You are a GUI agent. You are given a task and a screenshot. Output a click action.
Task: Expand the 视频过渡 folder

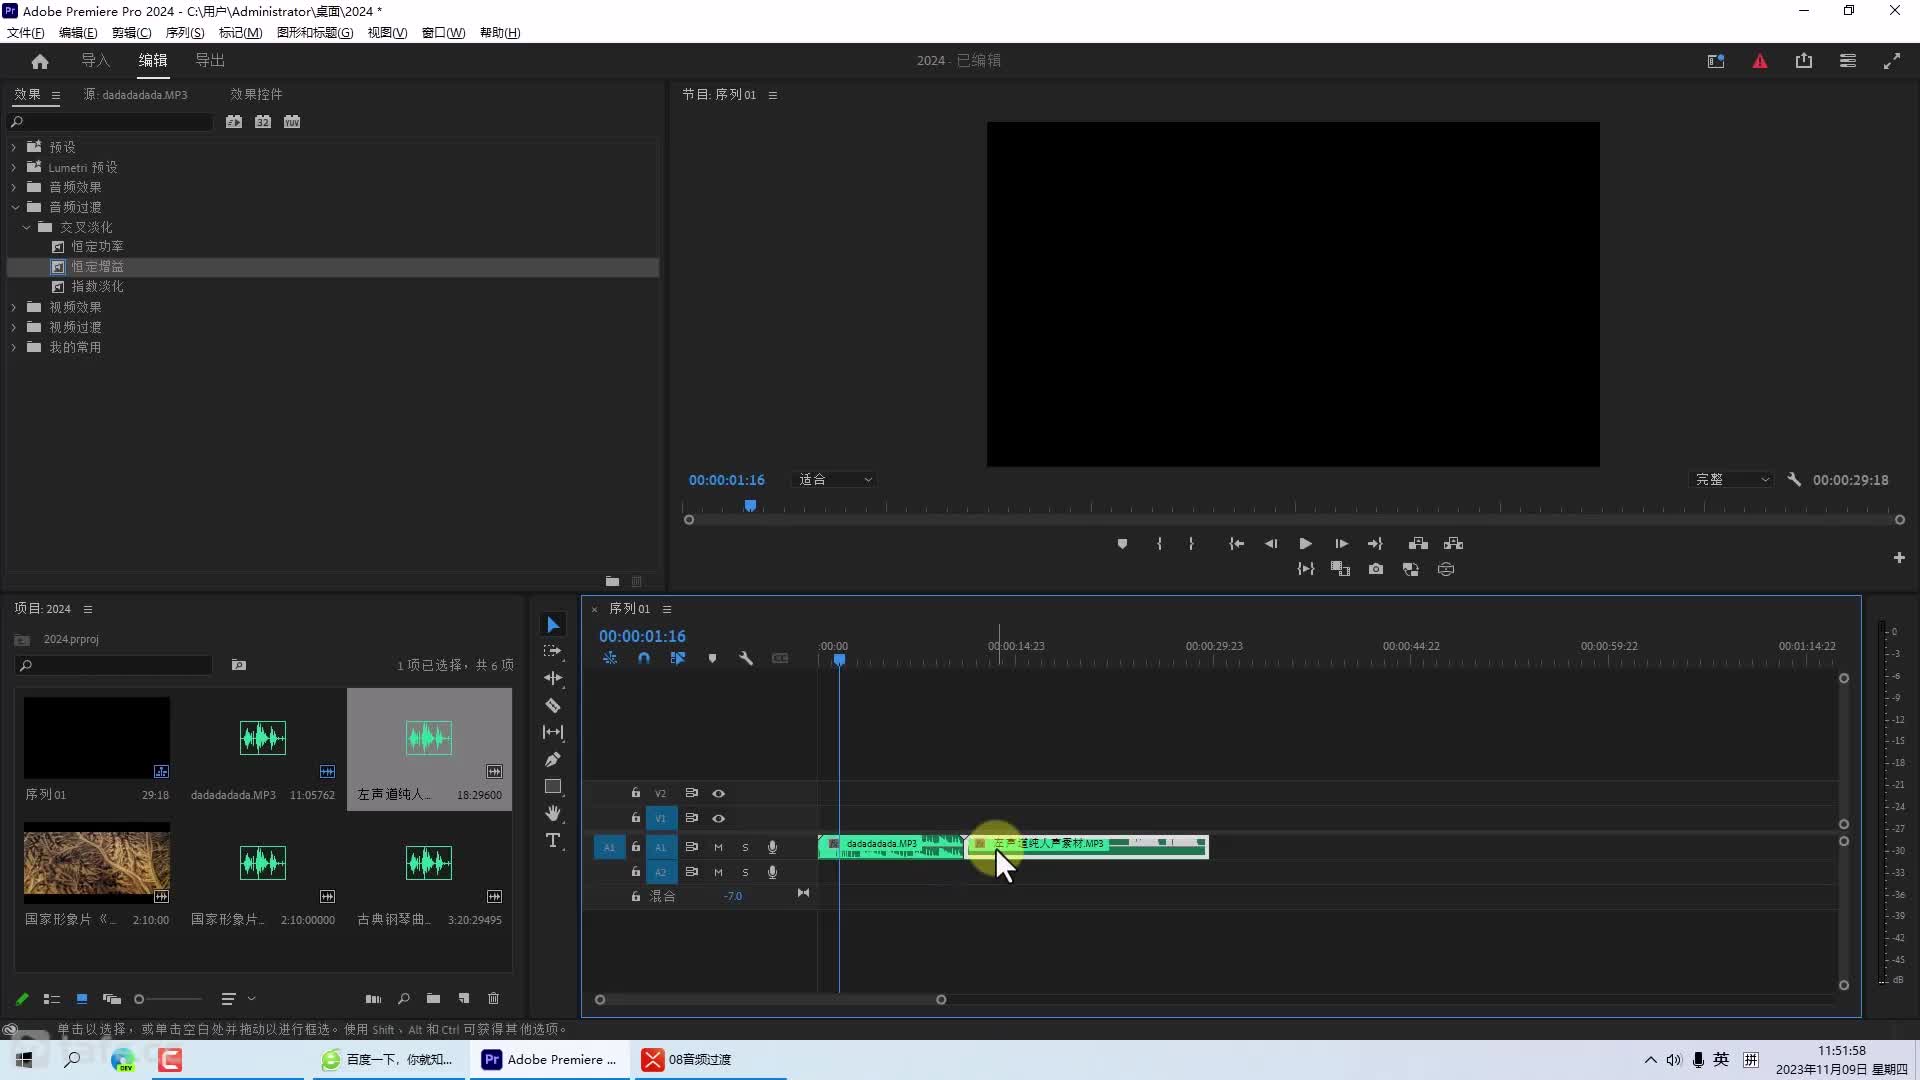pyautogui.click(x=14, y=327)
